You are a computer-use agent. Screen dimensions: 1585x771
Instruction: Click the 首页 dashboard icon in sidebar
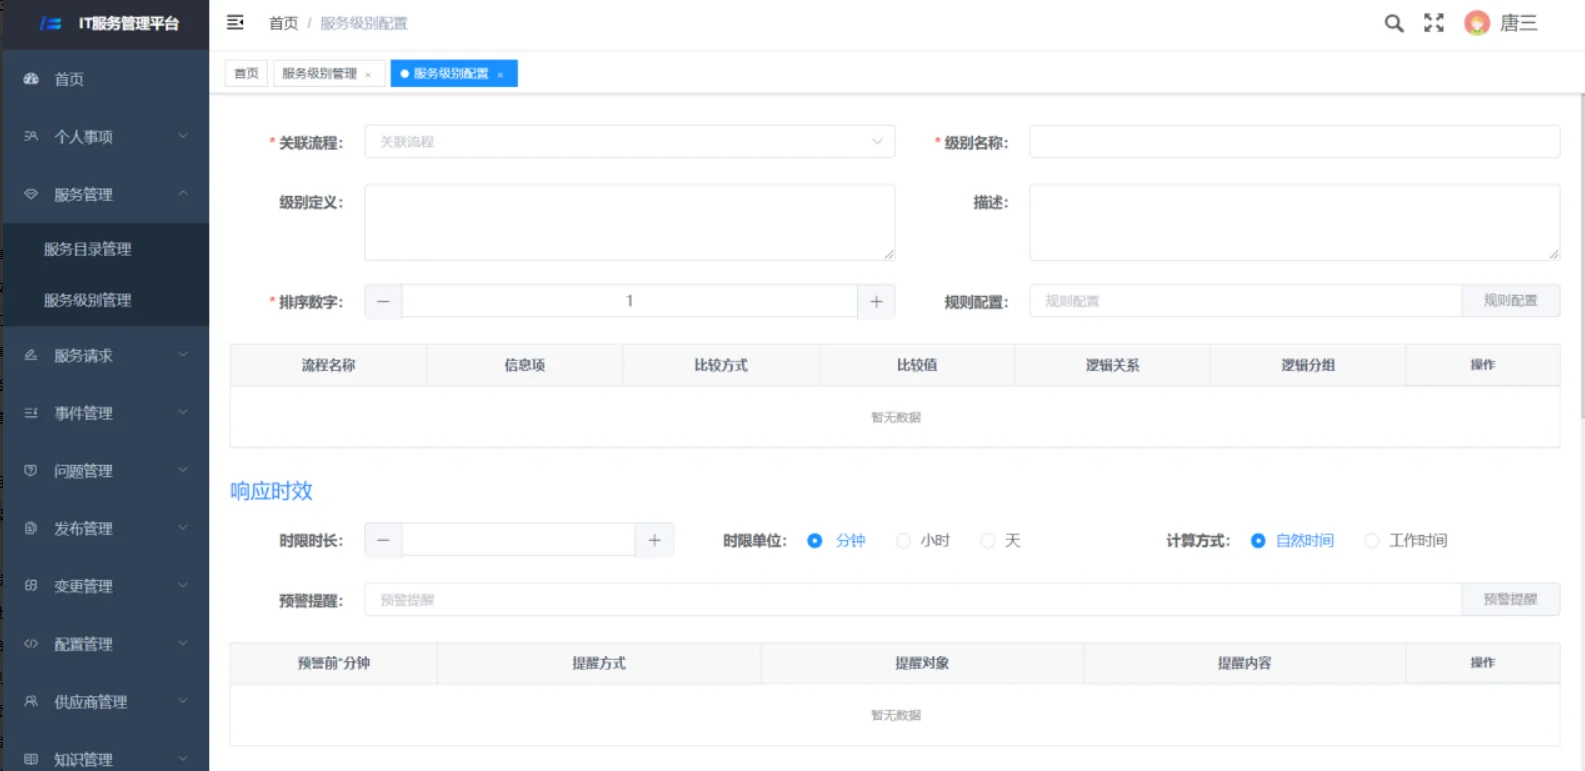(31, 78)
